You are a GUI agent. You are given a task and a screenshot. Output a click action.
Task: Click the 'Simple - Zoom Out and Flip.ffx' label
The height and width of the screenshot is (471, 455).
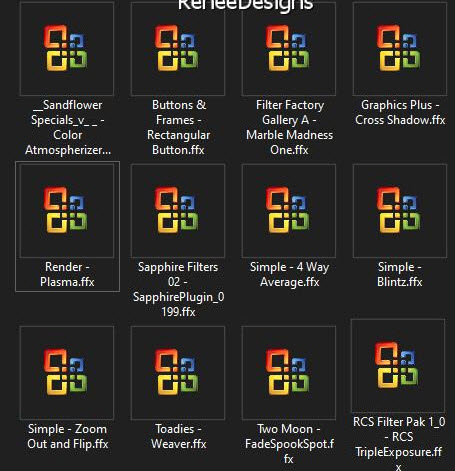[x=68, y=436]
